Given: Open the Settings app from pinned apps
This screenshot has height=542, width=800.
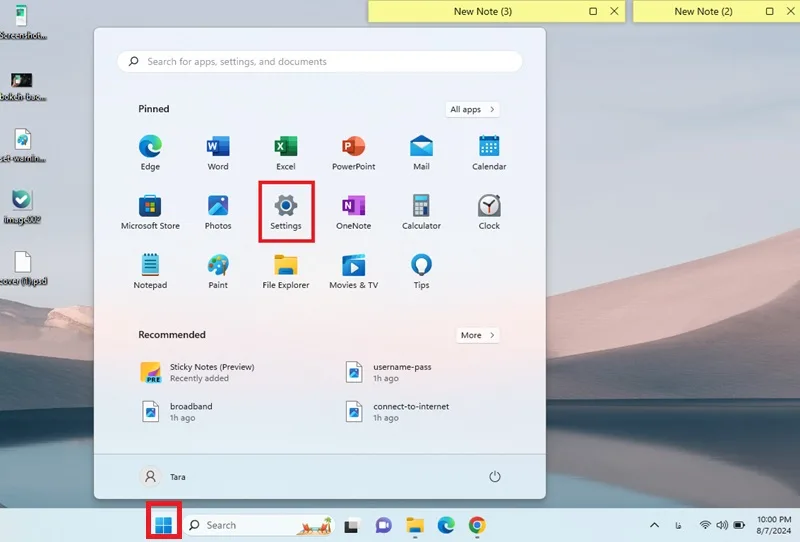Looking at the screenshot, I should (x=286, y=211).
